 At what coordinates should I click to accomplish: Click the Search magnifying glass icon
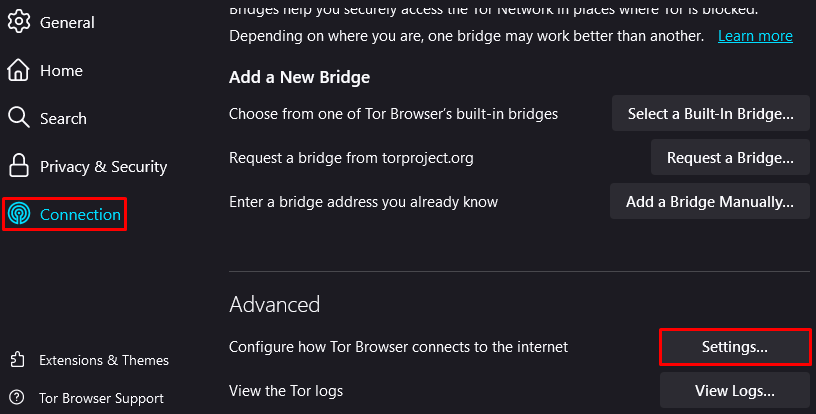point(19,118)
